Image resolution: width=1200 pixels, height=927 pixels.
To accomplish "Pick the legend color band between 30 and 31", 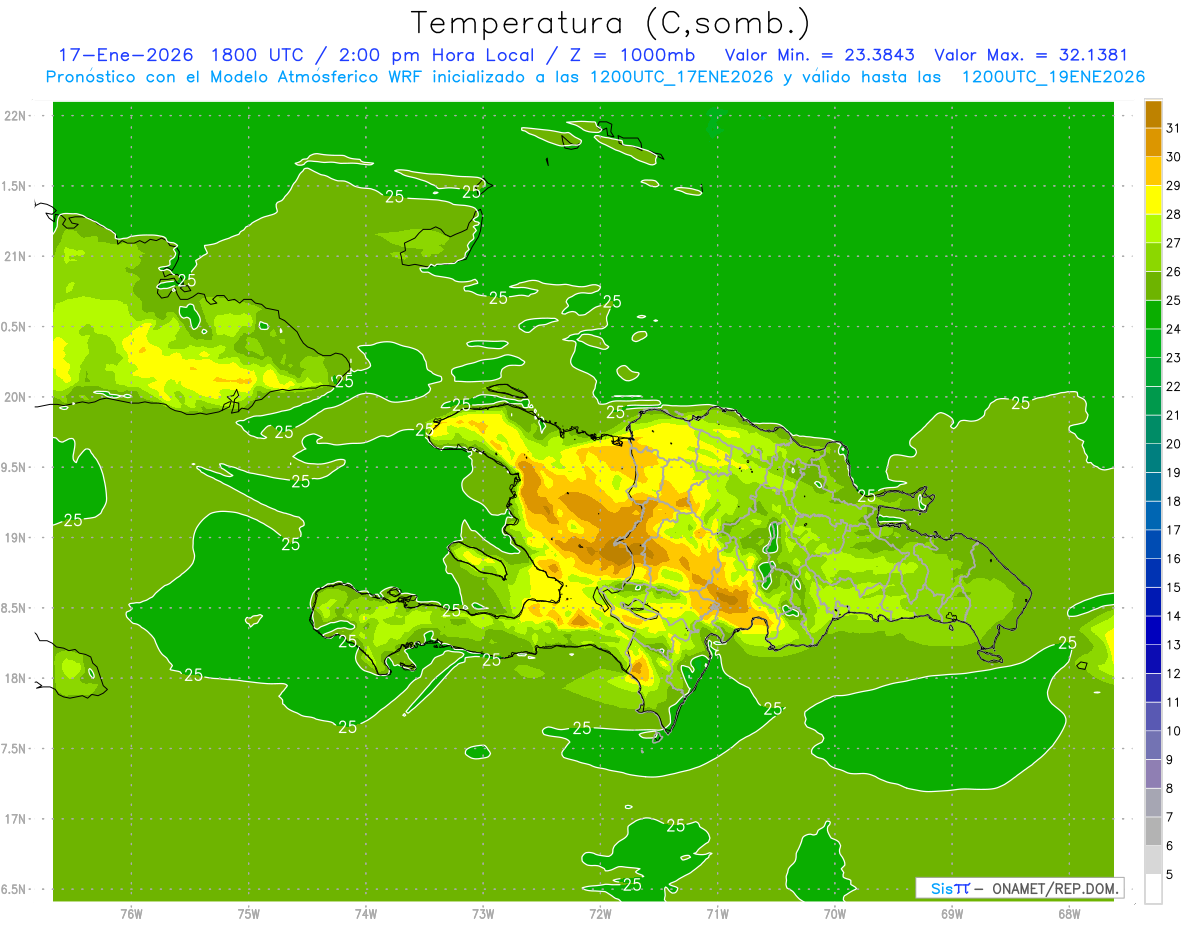I will (x=1153, y=142).
